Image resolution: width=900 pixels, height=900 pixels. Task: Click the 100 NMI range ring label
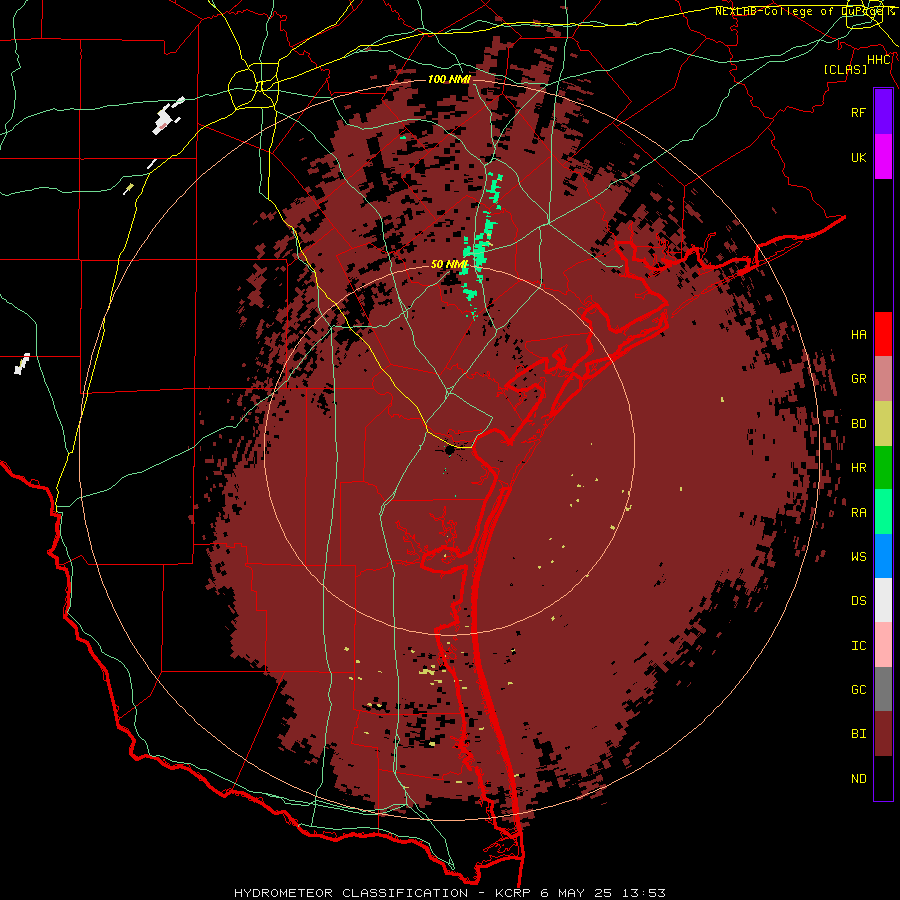(x=449, y=79)
